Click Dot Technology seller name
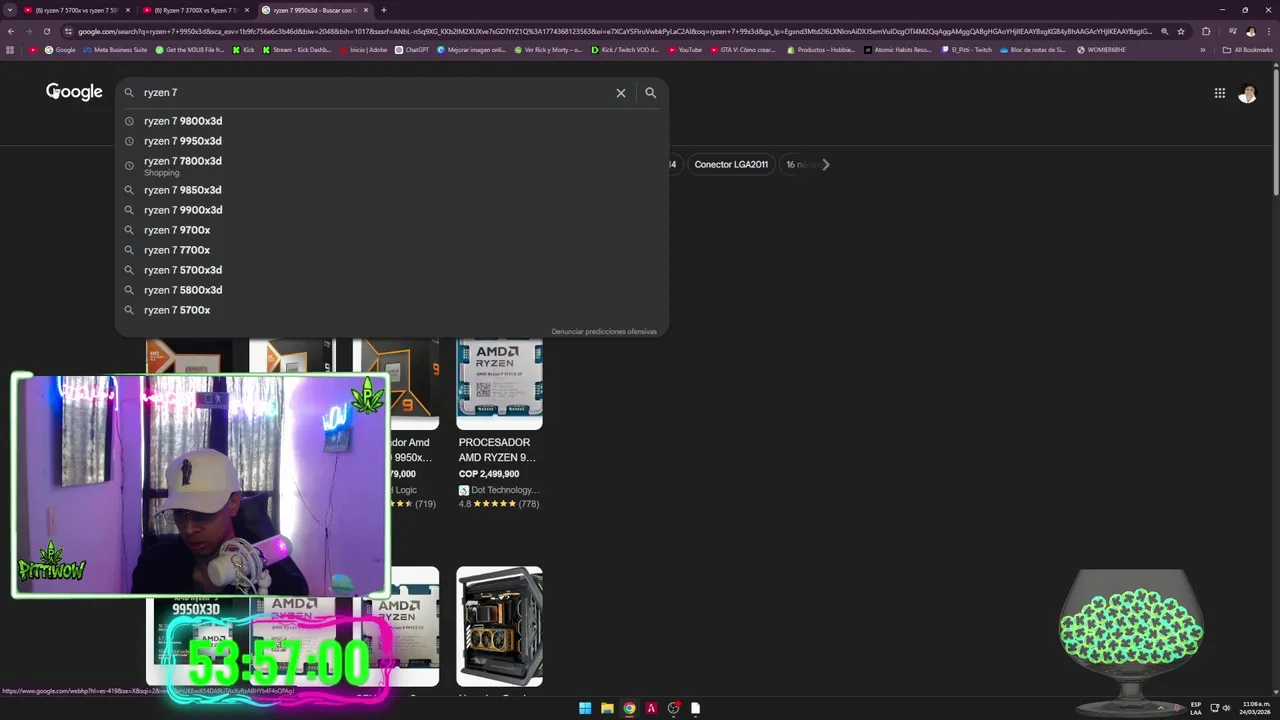The image size is (1280, 720). pyautogui.click(x=506, y=490)
